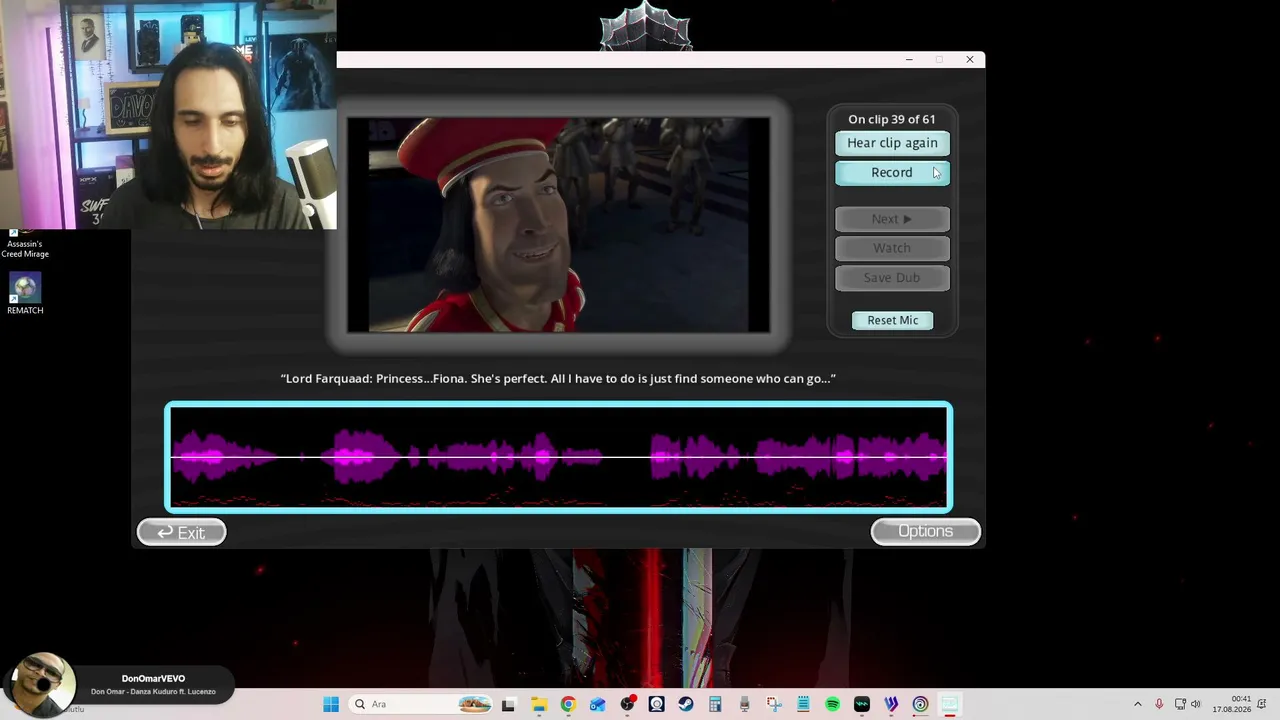Click the DonOmarVEVO now-playing overlay
This screenshot has height=720, width=1280.
coord(118,685)
